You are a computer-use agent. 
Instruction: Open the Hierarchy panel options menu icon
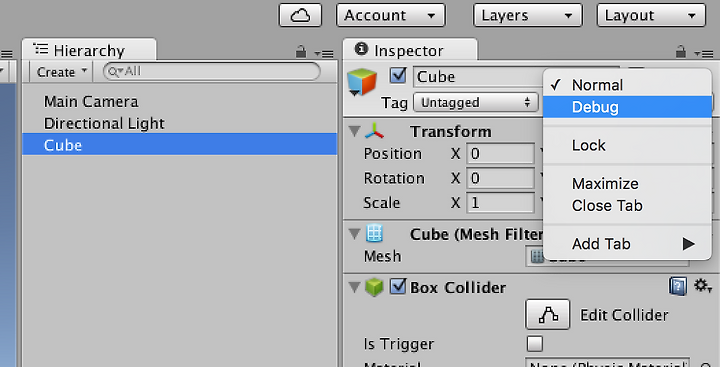324,54
